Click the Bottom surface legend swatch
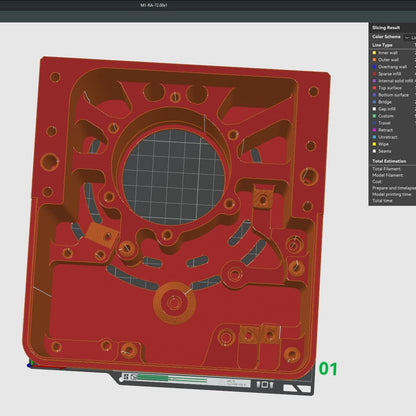416x416 pixels. pos(374,95)
